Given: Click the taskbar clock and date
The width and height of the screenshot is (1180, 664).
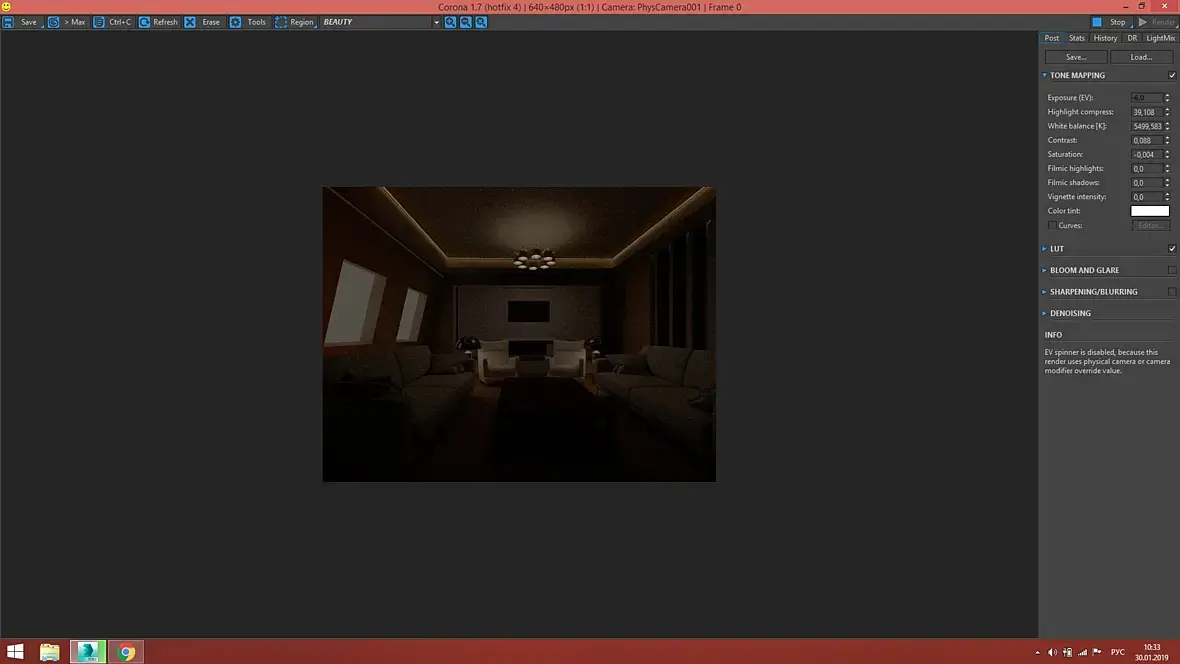Looking at the screenshot, I should pyautogui.click(x=1151, y=652).
